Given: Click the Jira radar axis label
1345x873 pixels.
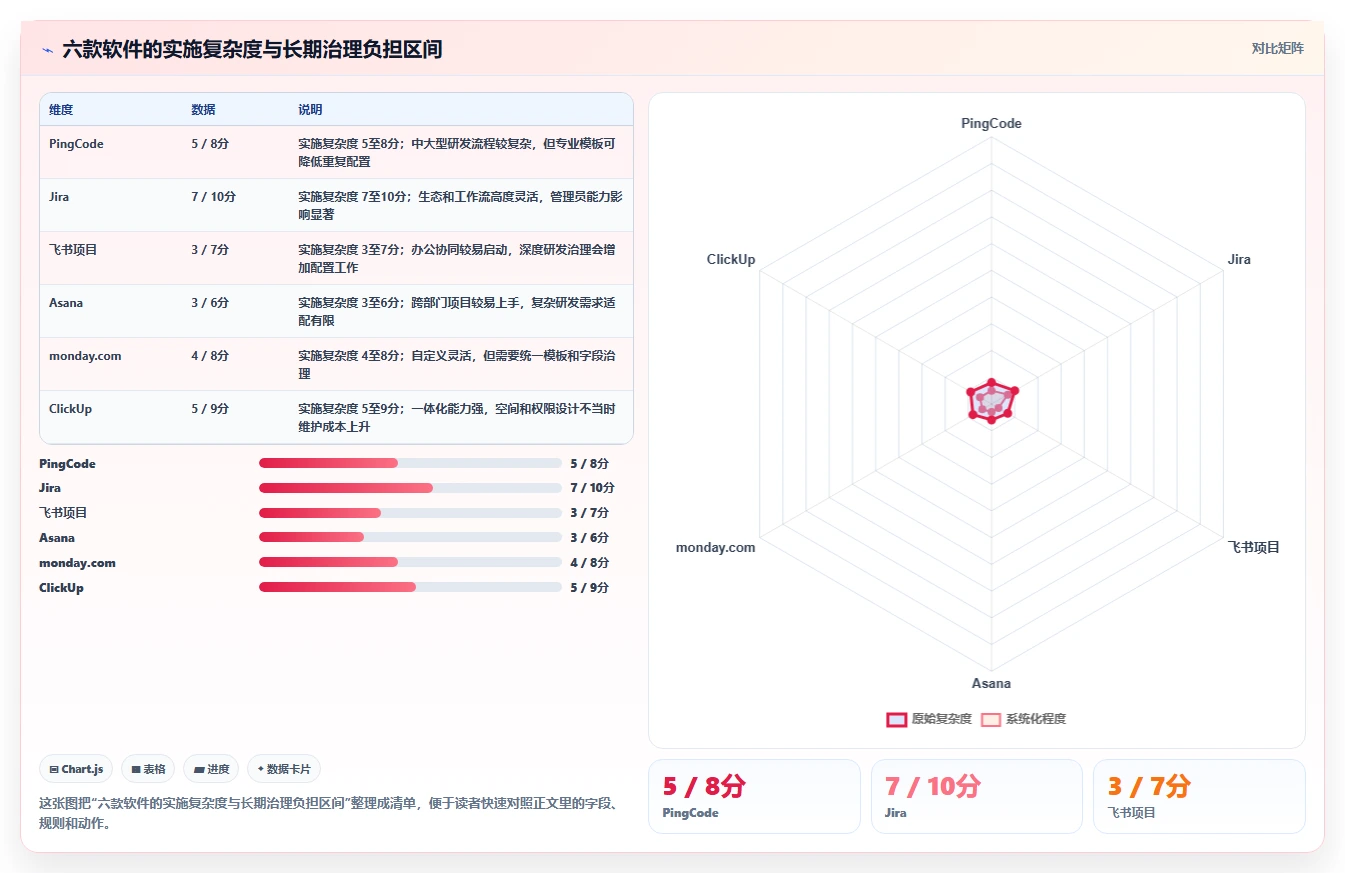Looking at the screenshot, I should (1239, 259).
